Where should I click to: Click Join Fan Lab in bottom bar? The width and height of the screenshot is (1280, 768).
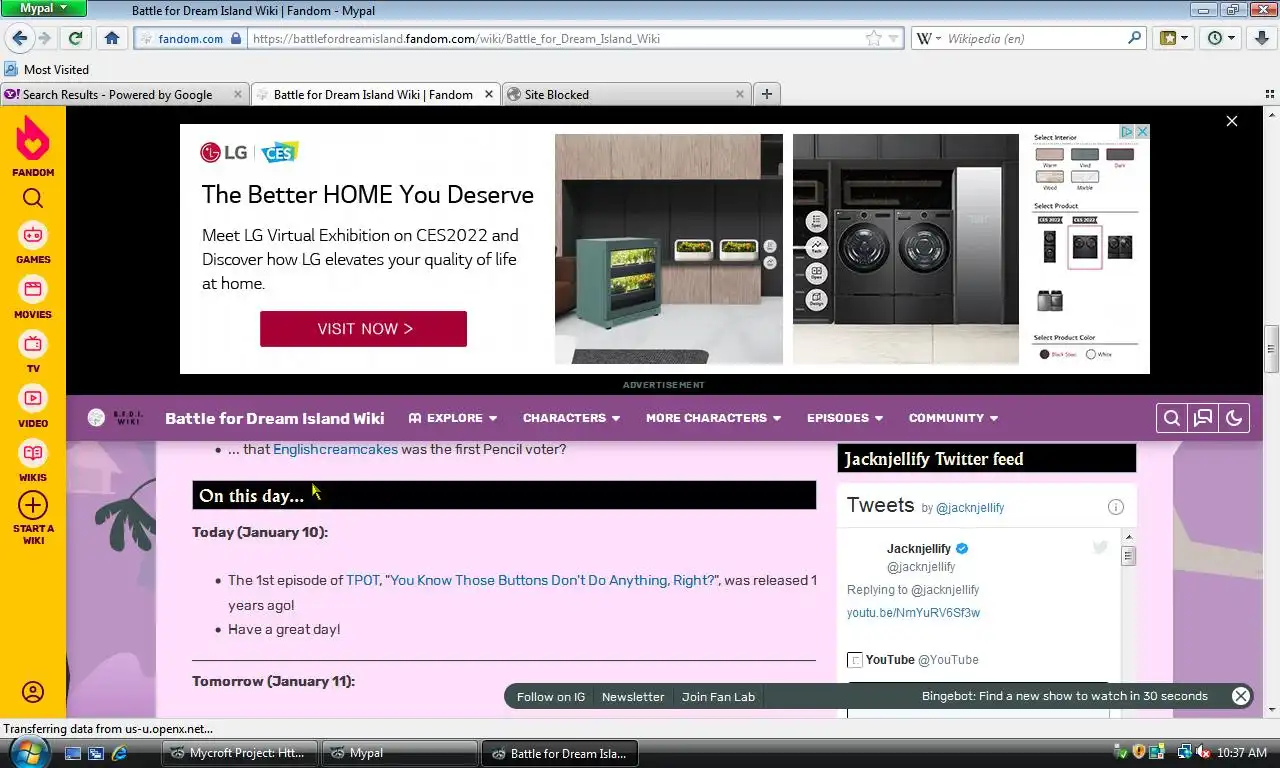[718, 697]
